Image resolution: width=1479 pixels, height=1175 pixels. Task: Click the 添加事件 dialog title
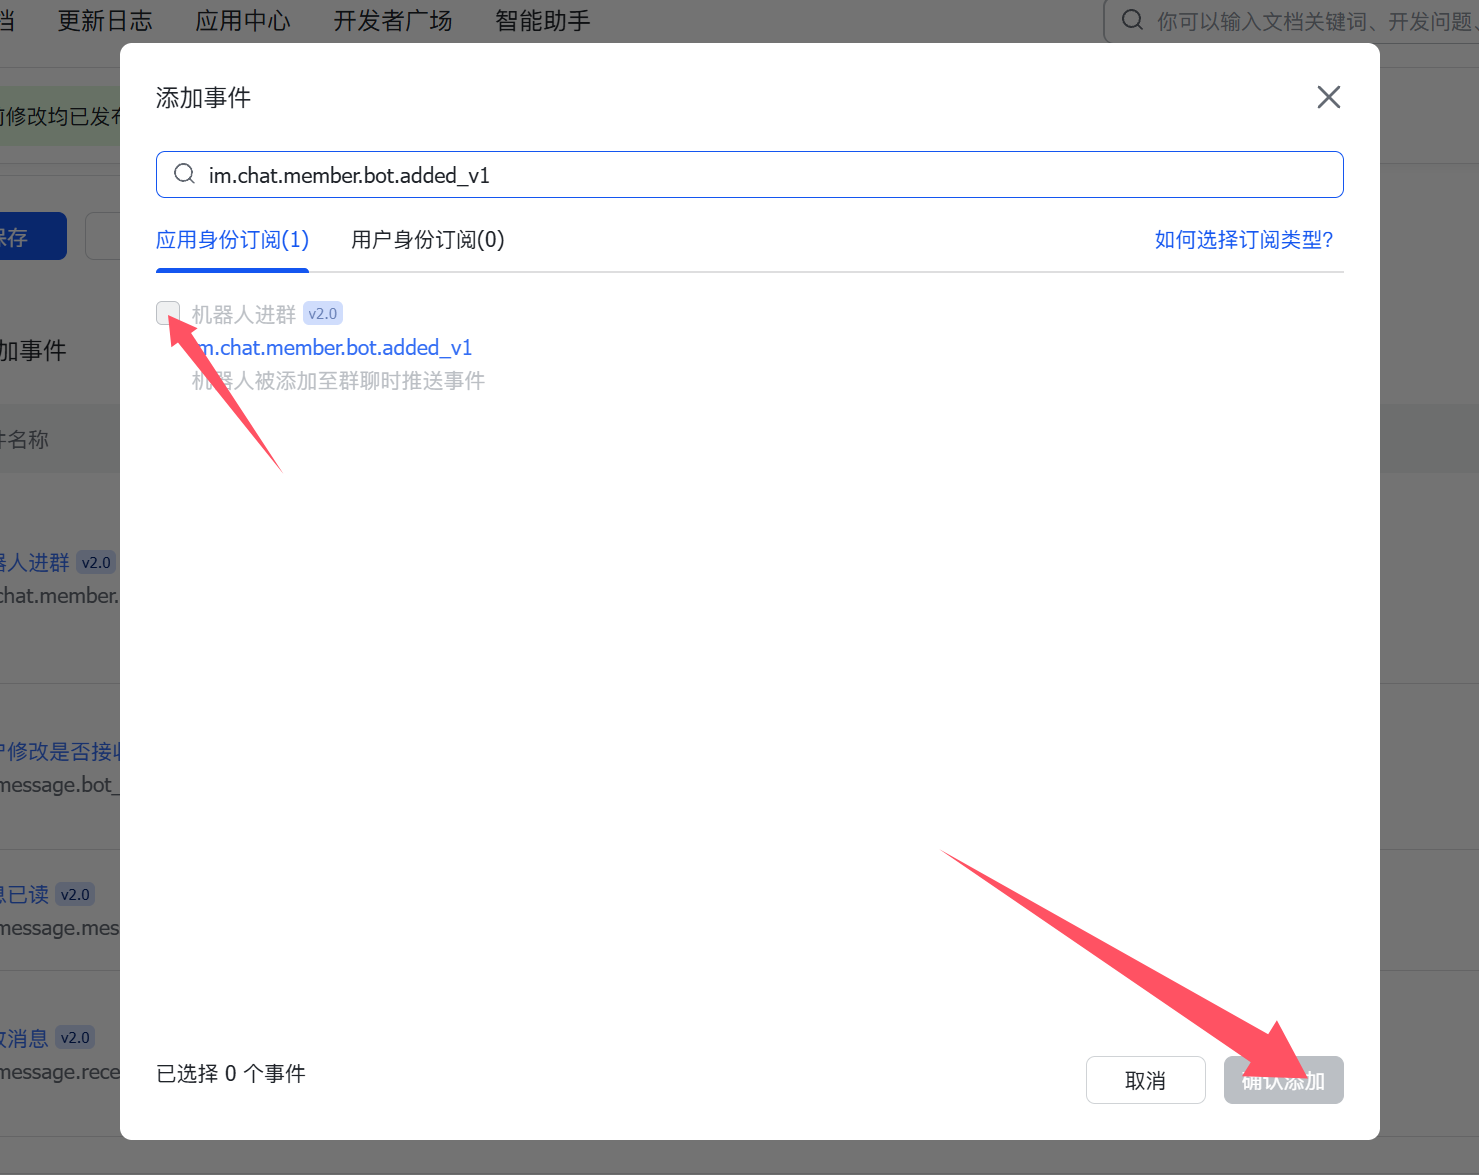point(203,98)
